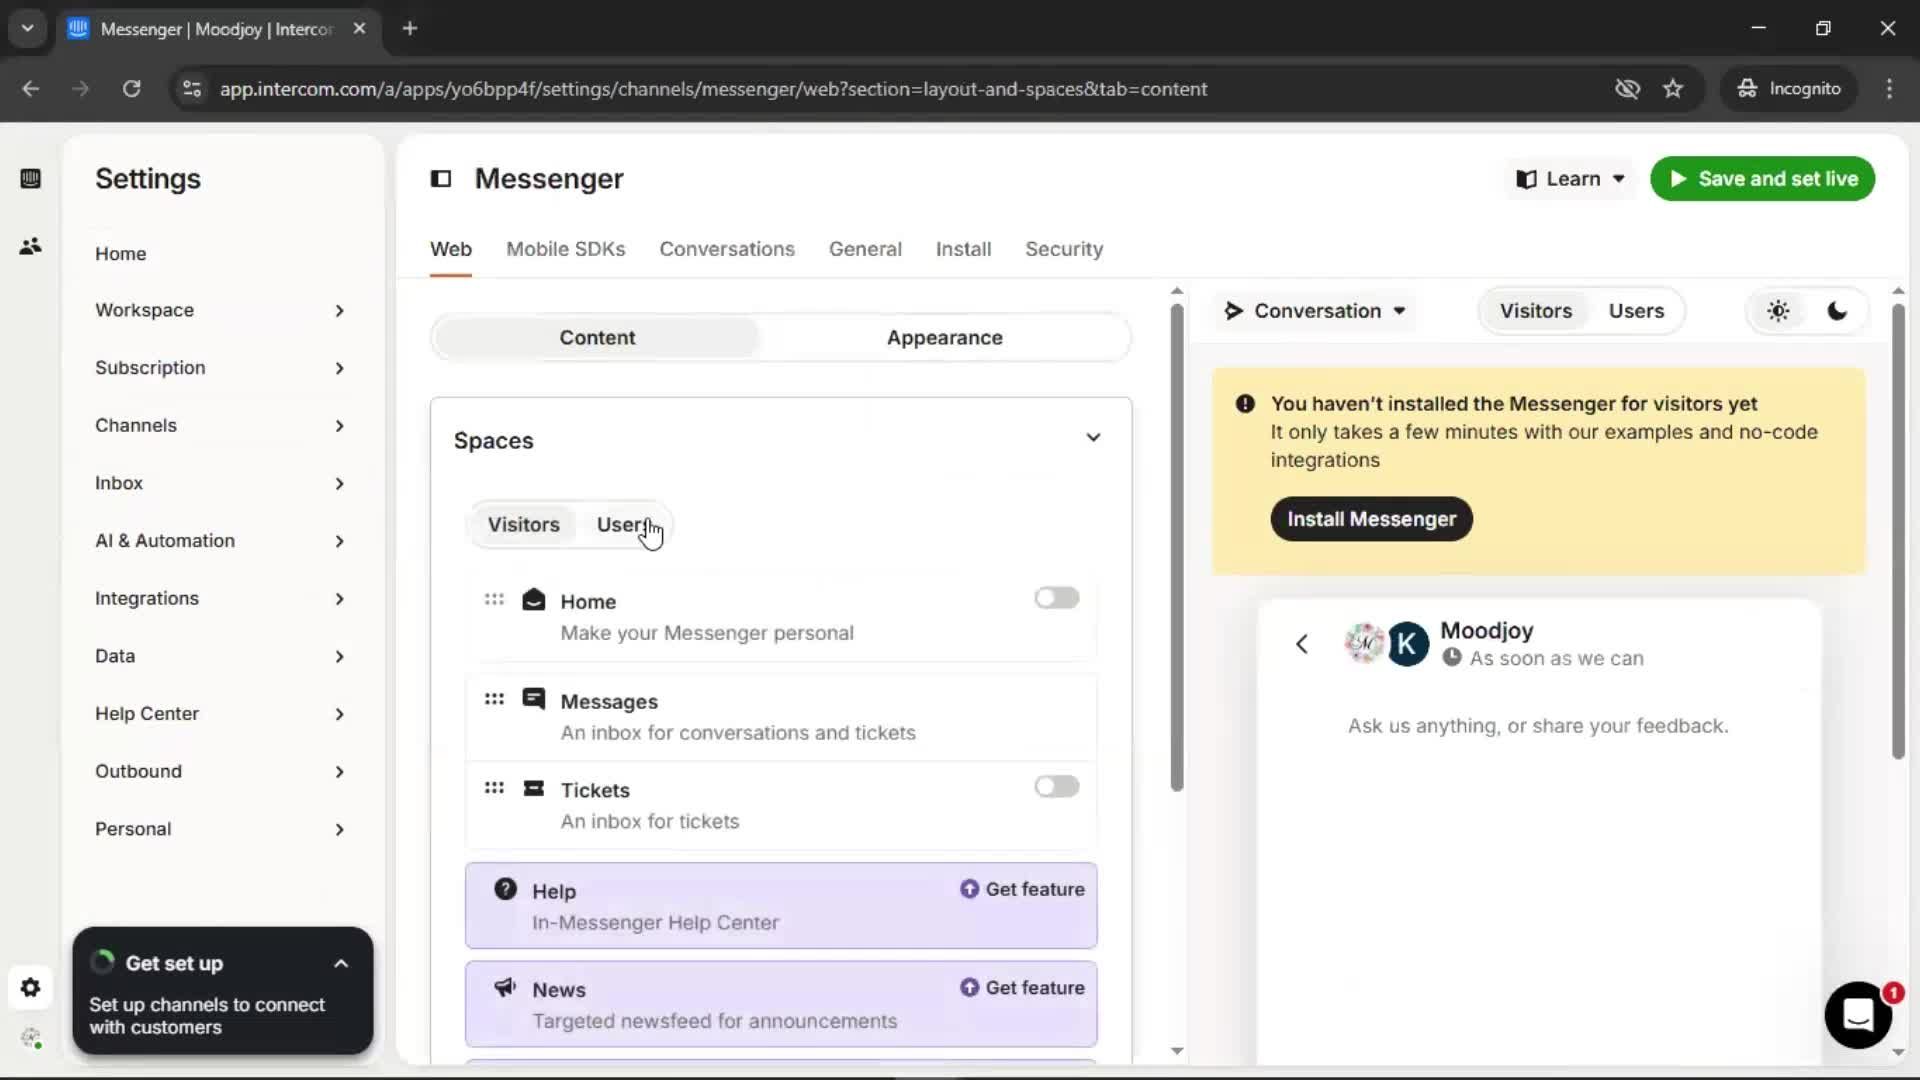Toggle the Messenger sidebar panel icon

[x=441, y=179]
